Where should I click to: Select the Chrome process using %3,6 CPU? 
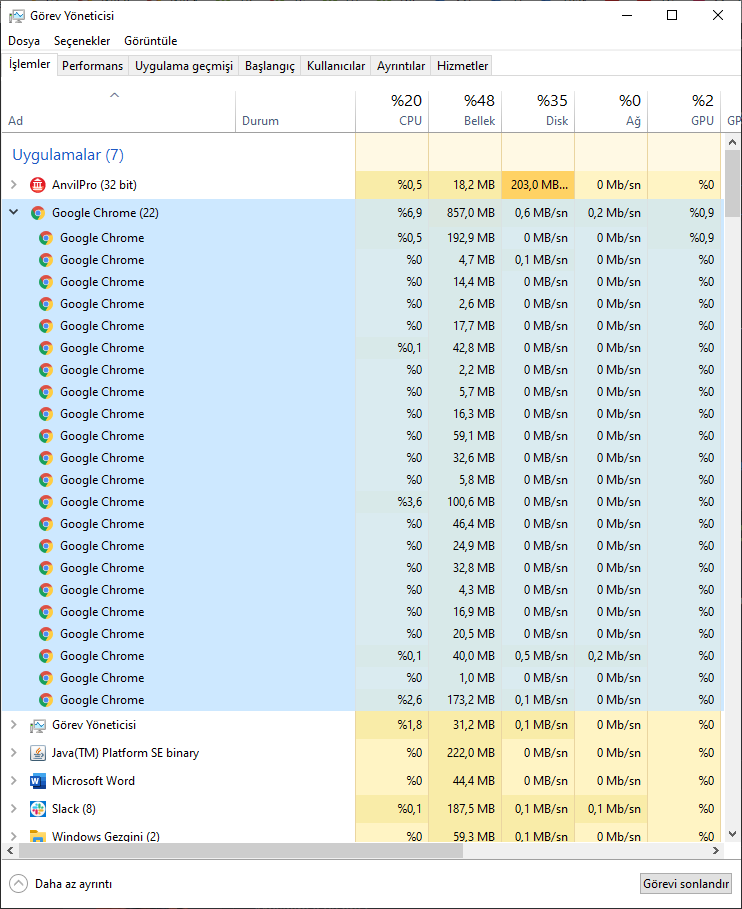point(363,501)
